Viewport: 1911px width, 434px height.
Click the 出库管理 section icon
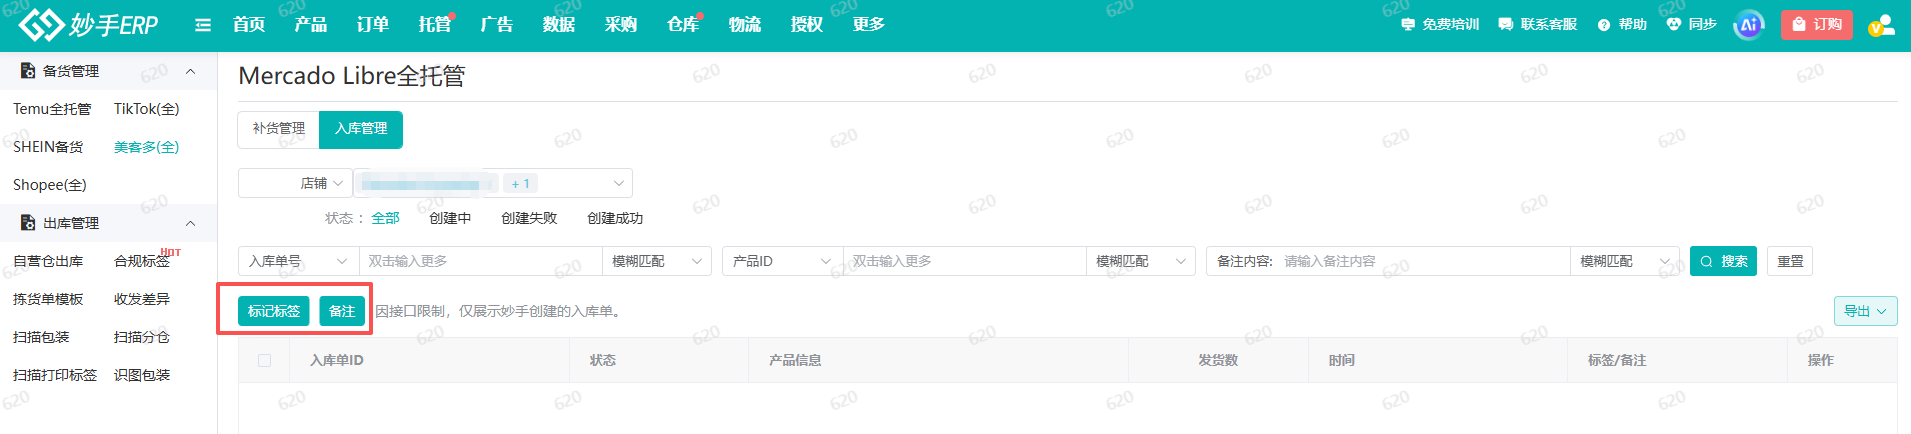(28, 223)
